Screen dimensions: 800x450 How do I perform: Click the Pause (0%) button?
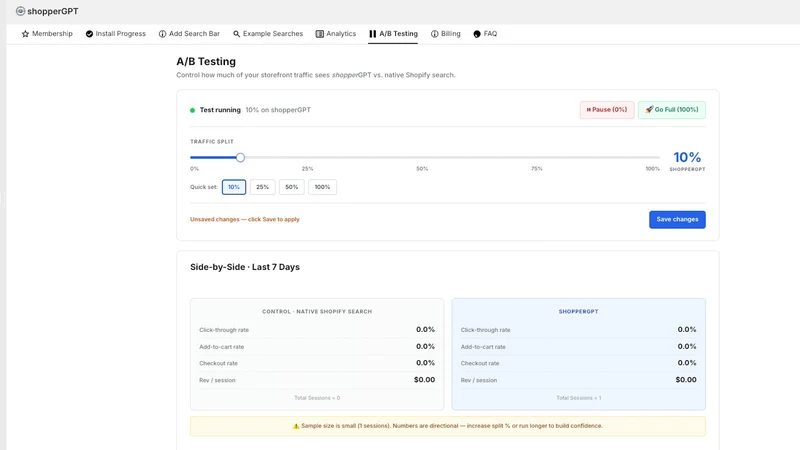click(607, 110)
